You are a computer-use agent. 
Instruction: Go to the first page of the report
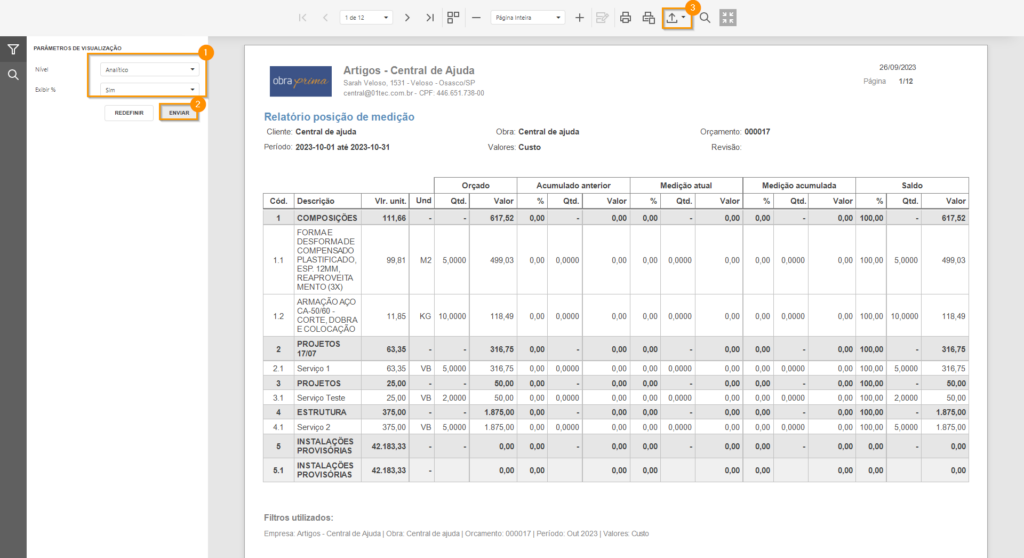pyautogui.click(x=302, y=18)
